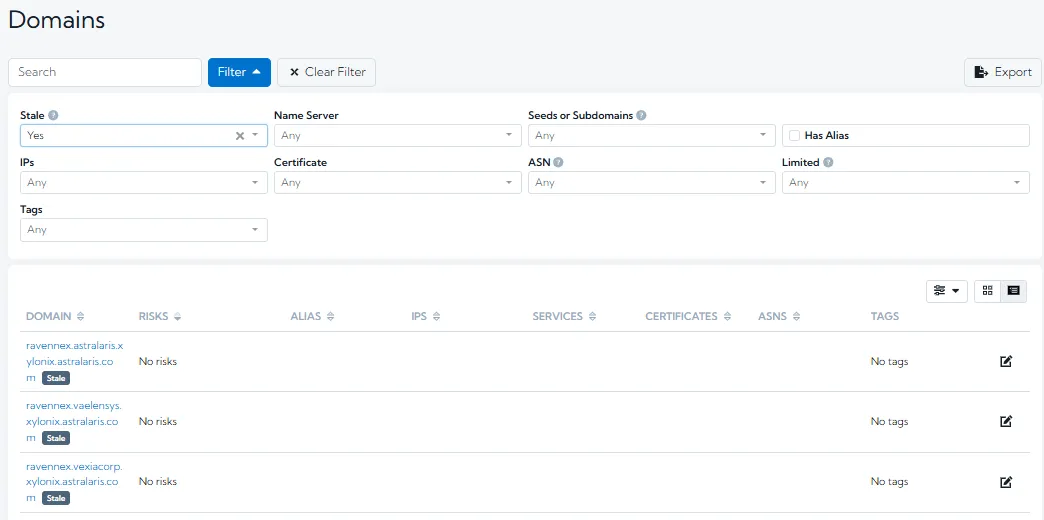Edit the ravennex.vaelensys domain row
This screenshot has height=520, width=1044.
pos(1006,421)
